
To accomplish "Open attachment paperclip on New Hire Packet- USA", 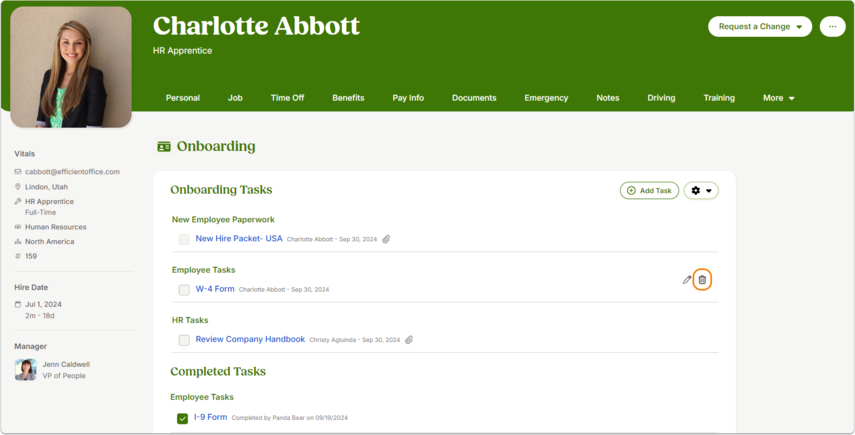I will pos(386,239).
